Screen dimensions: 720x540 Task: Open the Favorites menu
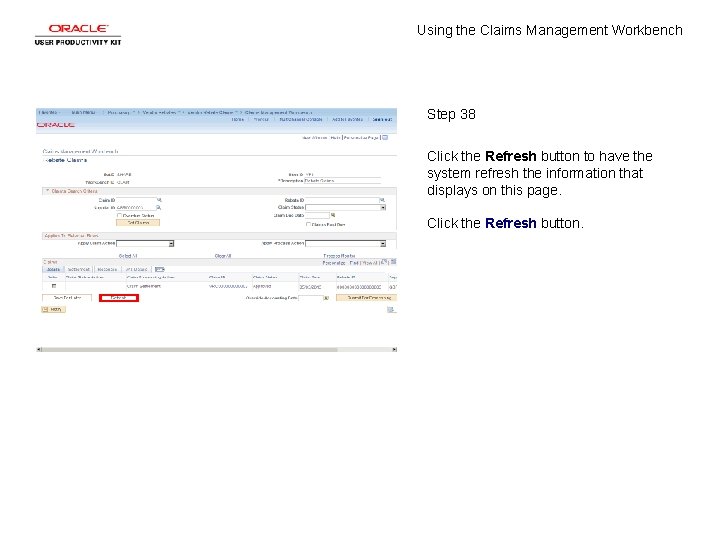click(48, 112)
